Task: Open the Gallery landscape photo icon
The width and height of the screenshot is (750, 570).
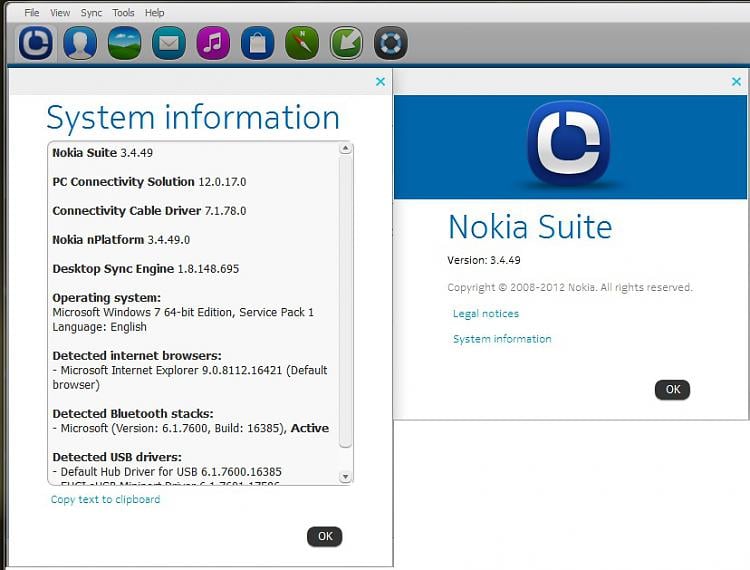Action: click(124, 43)
